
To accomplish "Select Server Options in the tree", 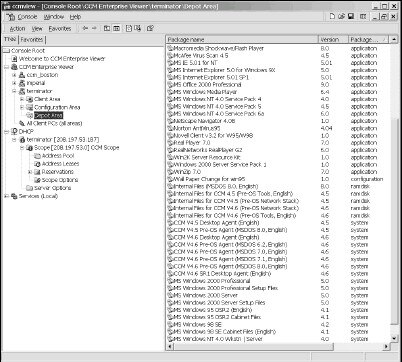I will (53, 188).
